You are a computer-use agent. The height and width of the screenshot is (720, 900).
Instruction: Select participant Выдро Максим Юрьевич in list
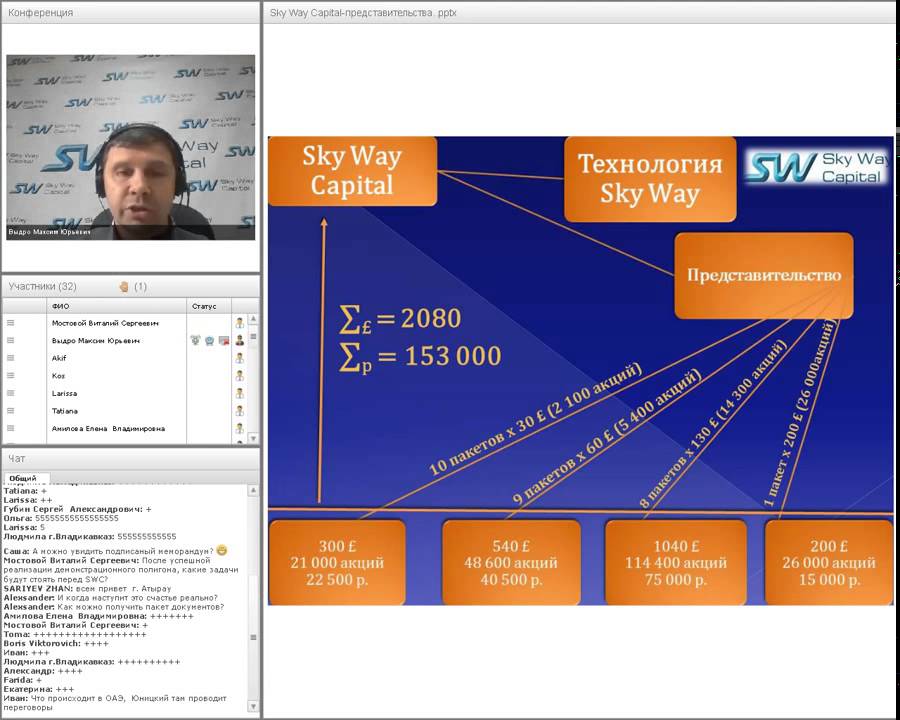click(x=96, y=340)
